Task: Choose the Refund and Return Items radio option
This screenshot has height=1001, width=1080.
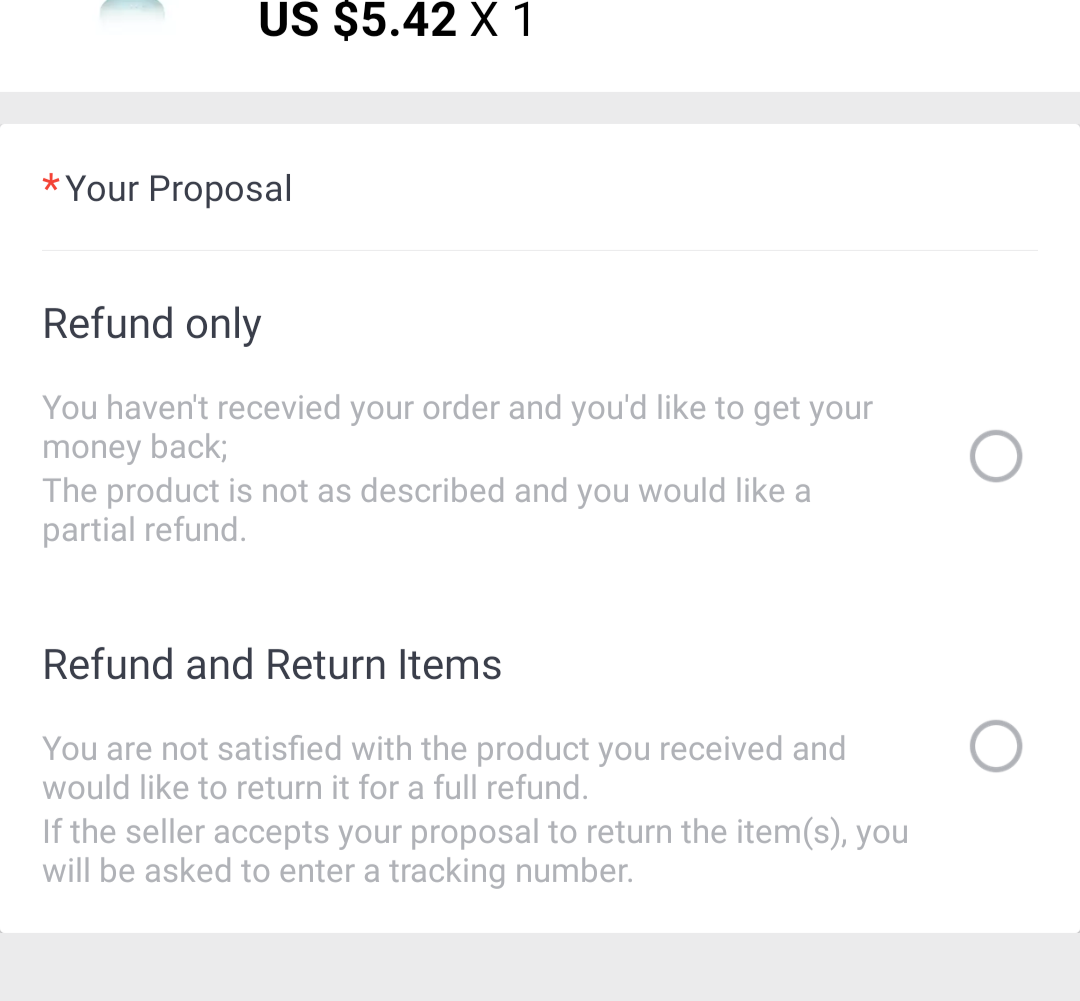Action: 995,746
